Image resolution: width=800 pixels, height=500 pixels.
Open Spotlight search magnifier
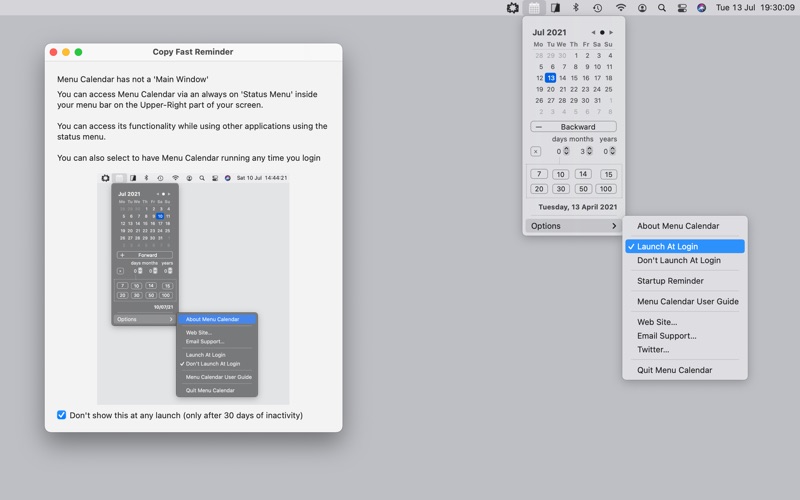pos(662,8)
